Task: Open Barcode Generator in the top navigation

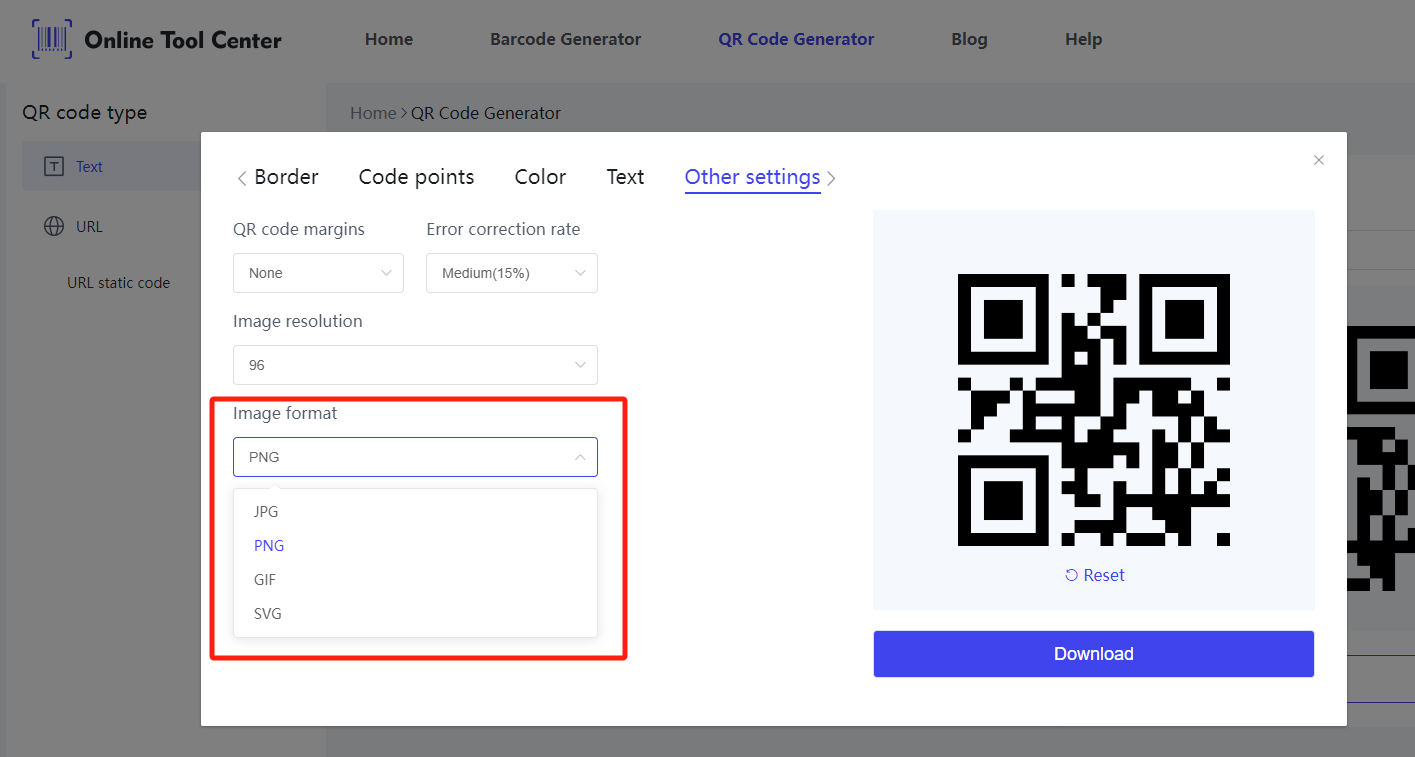Action: (x=565, y=39)
